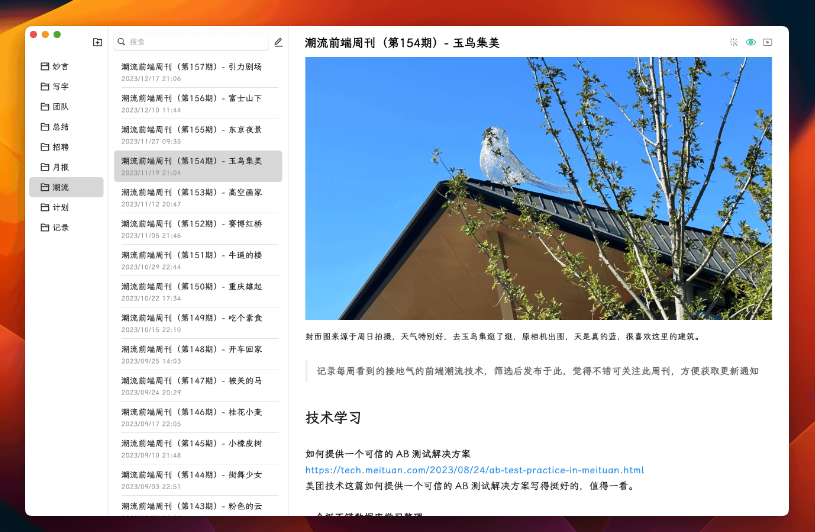Select the highlighted 潮流 folder
The width and height of the screenshot is (815, 532).
(x=66, y=187)
